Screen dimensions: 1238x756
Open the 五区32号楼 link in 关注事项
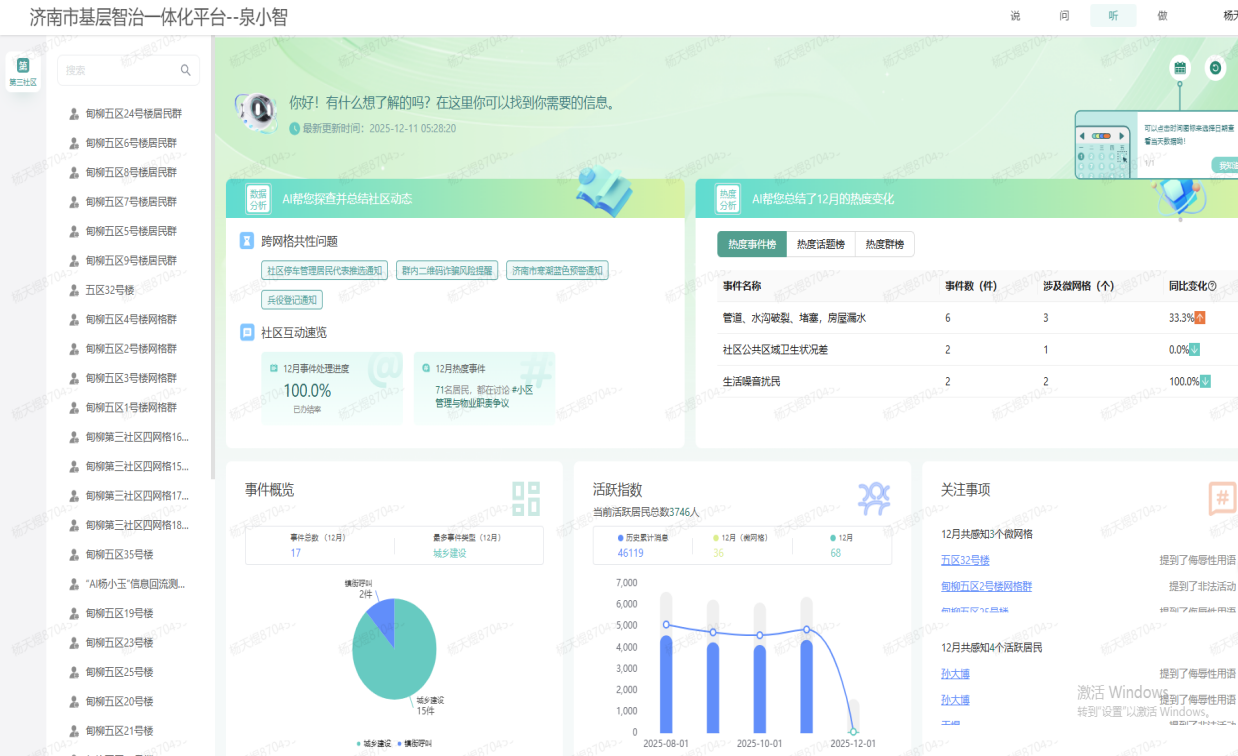[x=965, y=561]
